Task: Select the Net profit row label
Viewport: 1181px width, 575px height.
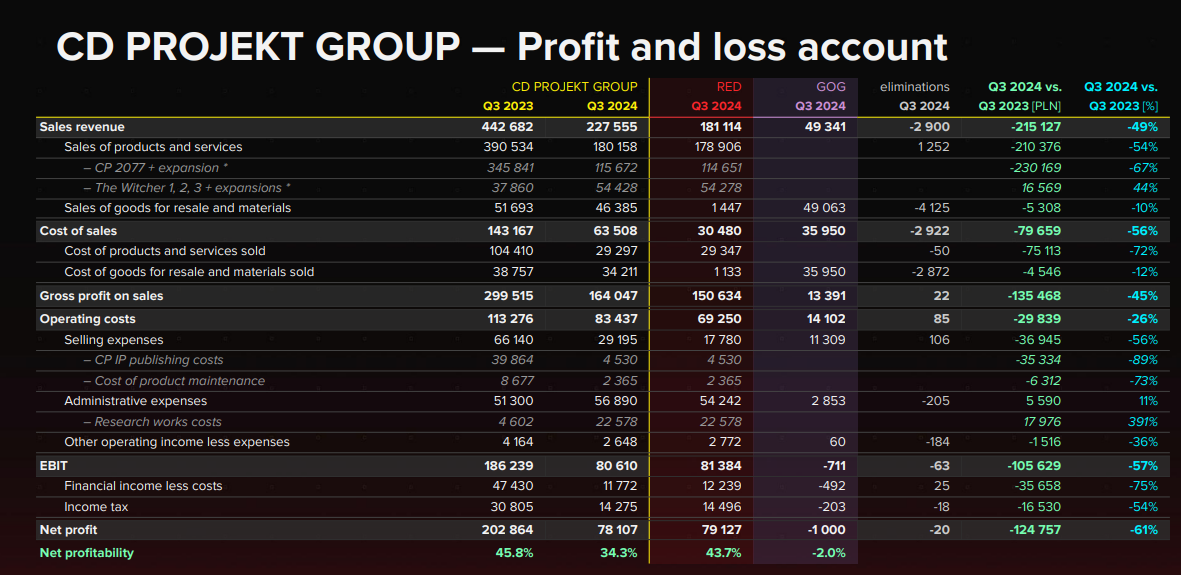Action: [x=68, y=530]
